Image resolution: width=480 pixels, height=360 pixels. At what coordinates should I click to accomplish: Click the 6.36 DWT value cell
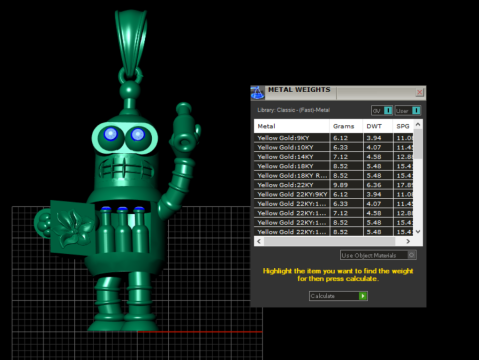[378, 185]
